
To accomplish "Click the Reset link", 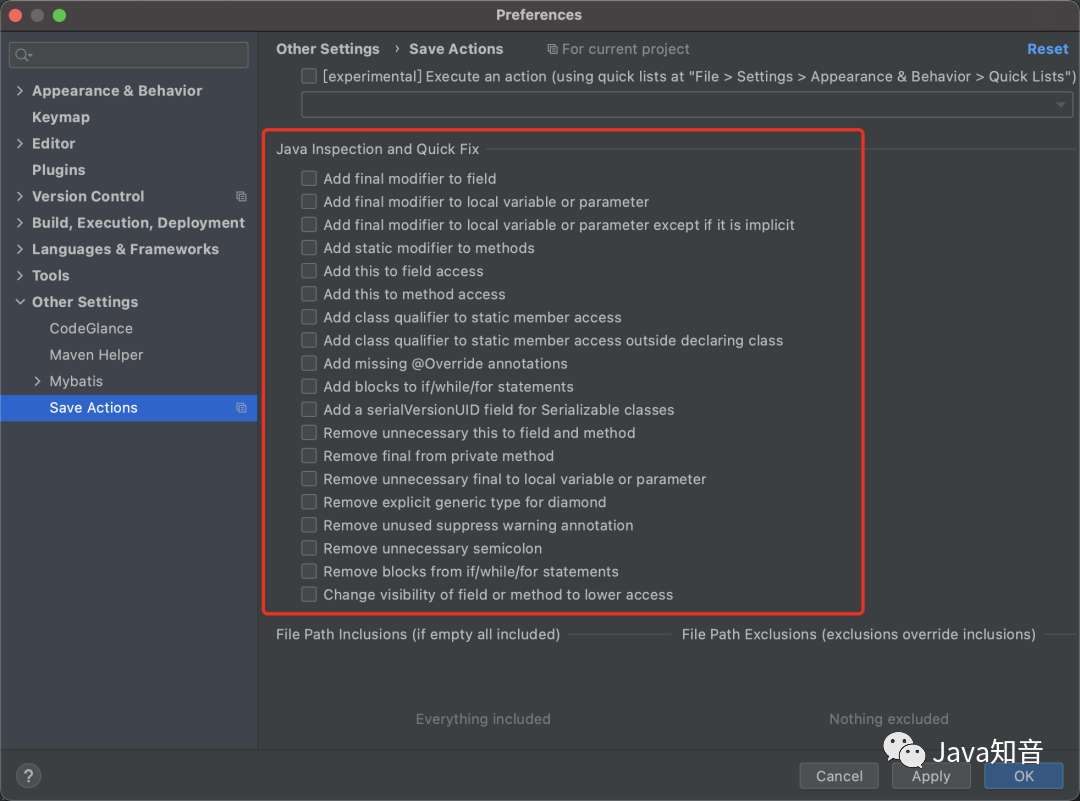I will pos(1047,49).
